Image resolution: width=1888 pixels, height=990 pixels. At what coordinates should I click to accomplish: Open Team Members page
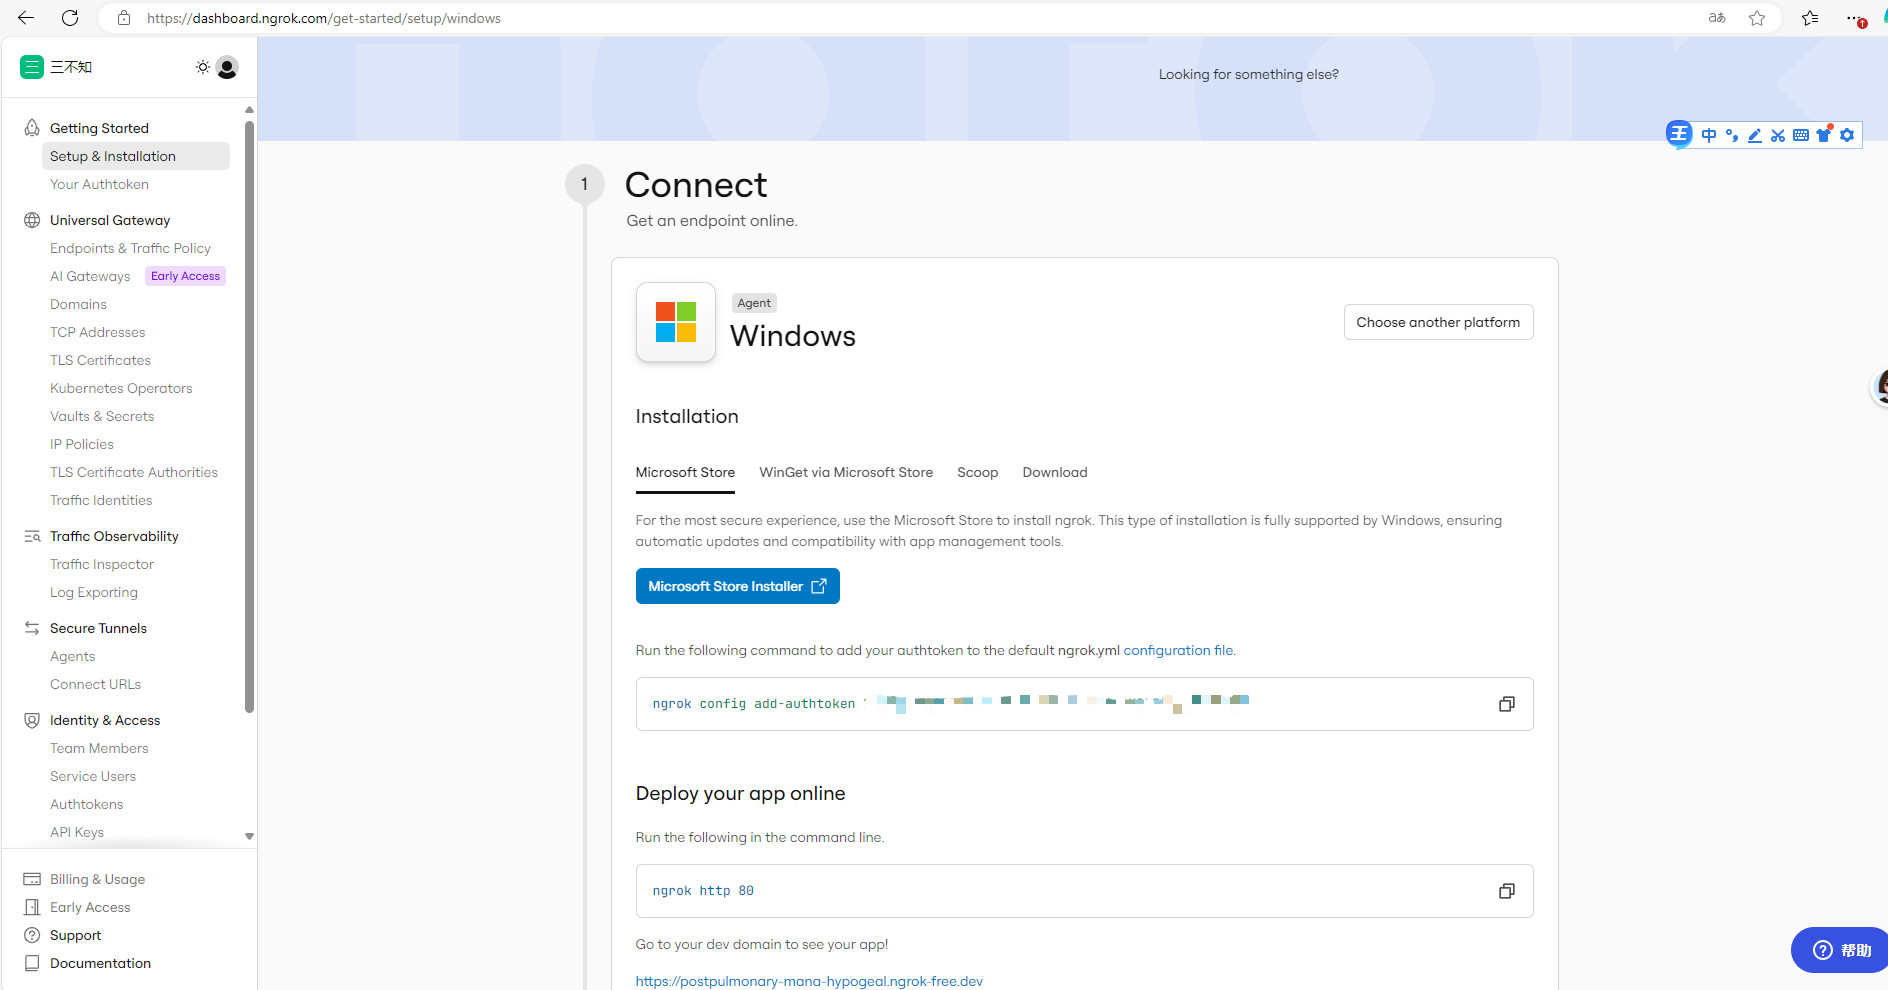click(99, 748)
